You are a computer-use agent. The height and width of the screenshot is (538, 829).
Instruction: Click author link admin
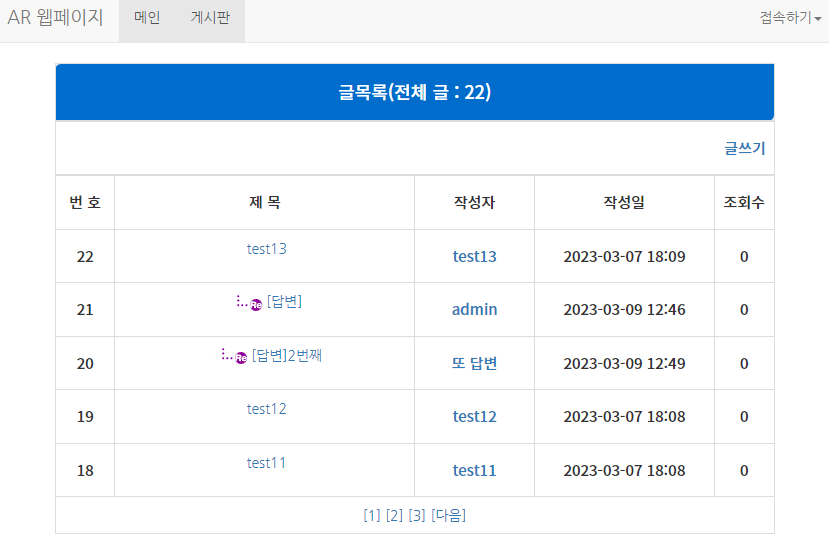tap(474, 309)
